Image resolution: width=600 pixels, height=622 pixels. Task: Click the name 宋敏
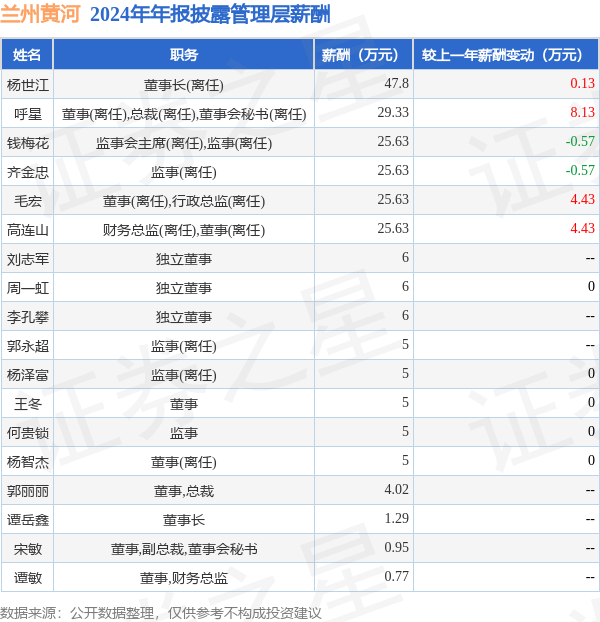click(28, 549)
